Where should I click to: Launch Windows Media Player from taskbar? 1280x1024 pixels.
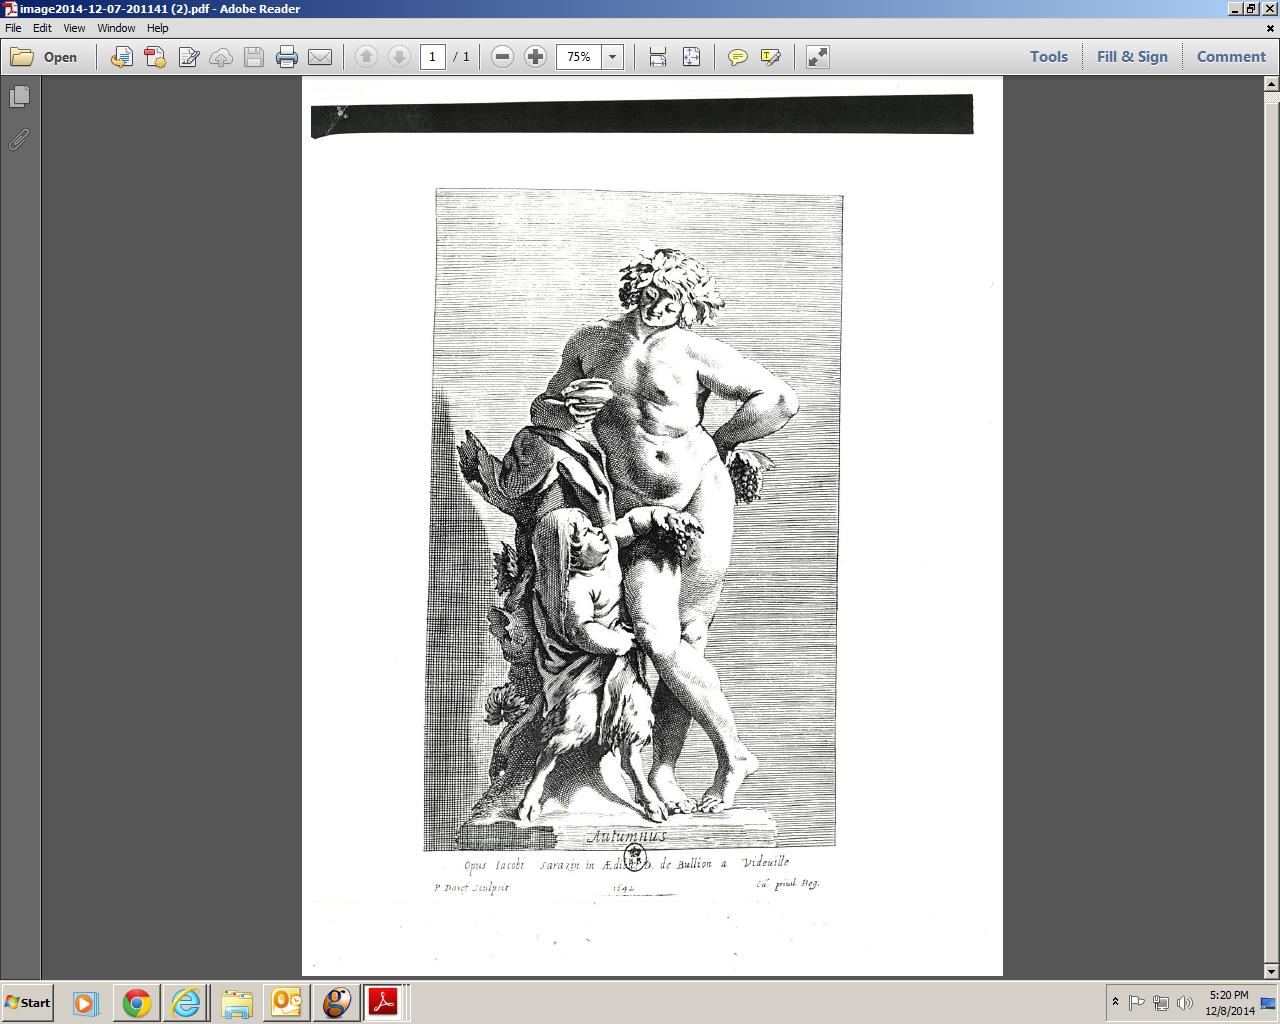point(84,1002)
